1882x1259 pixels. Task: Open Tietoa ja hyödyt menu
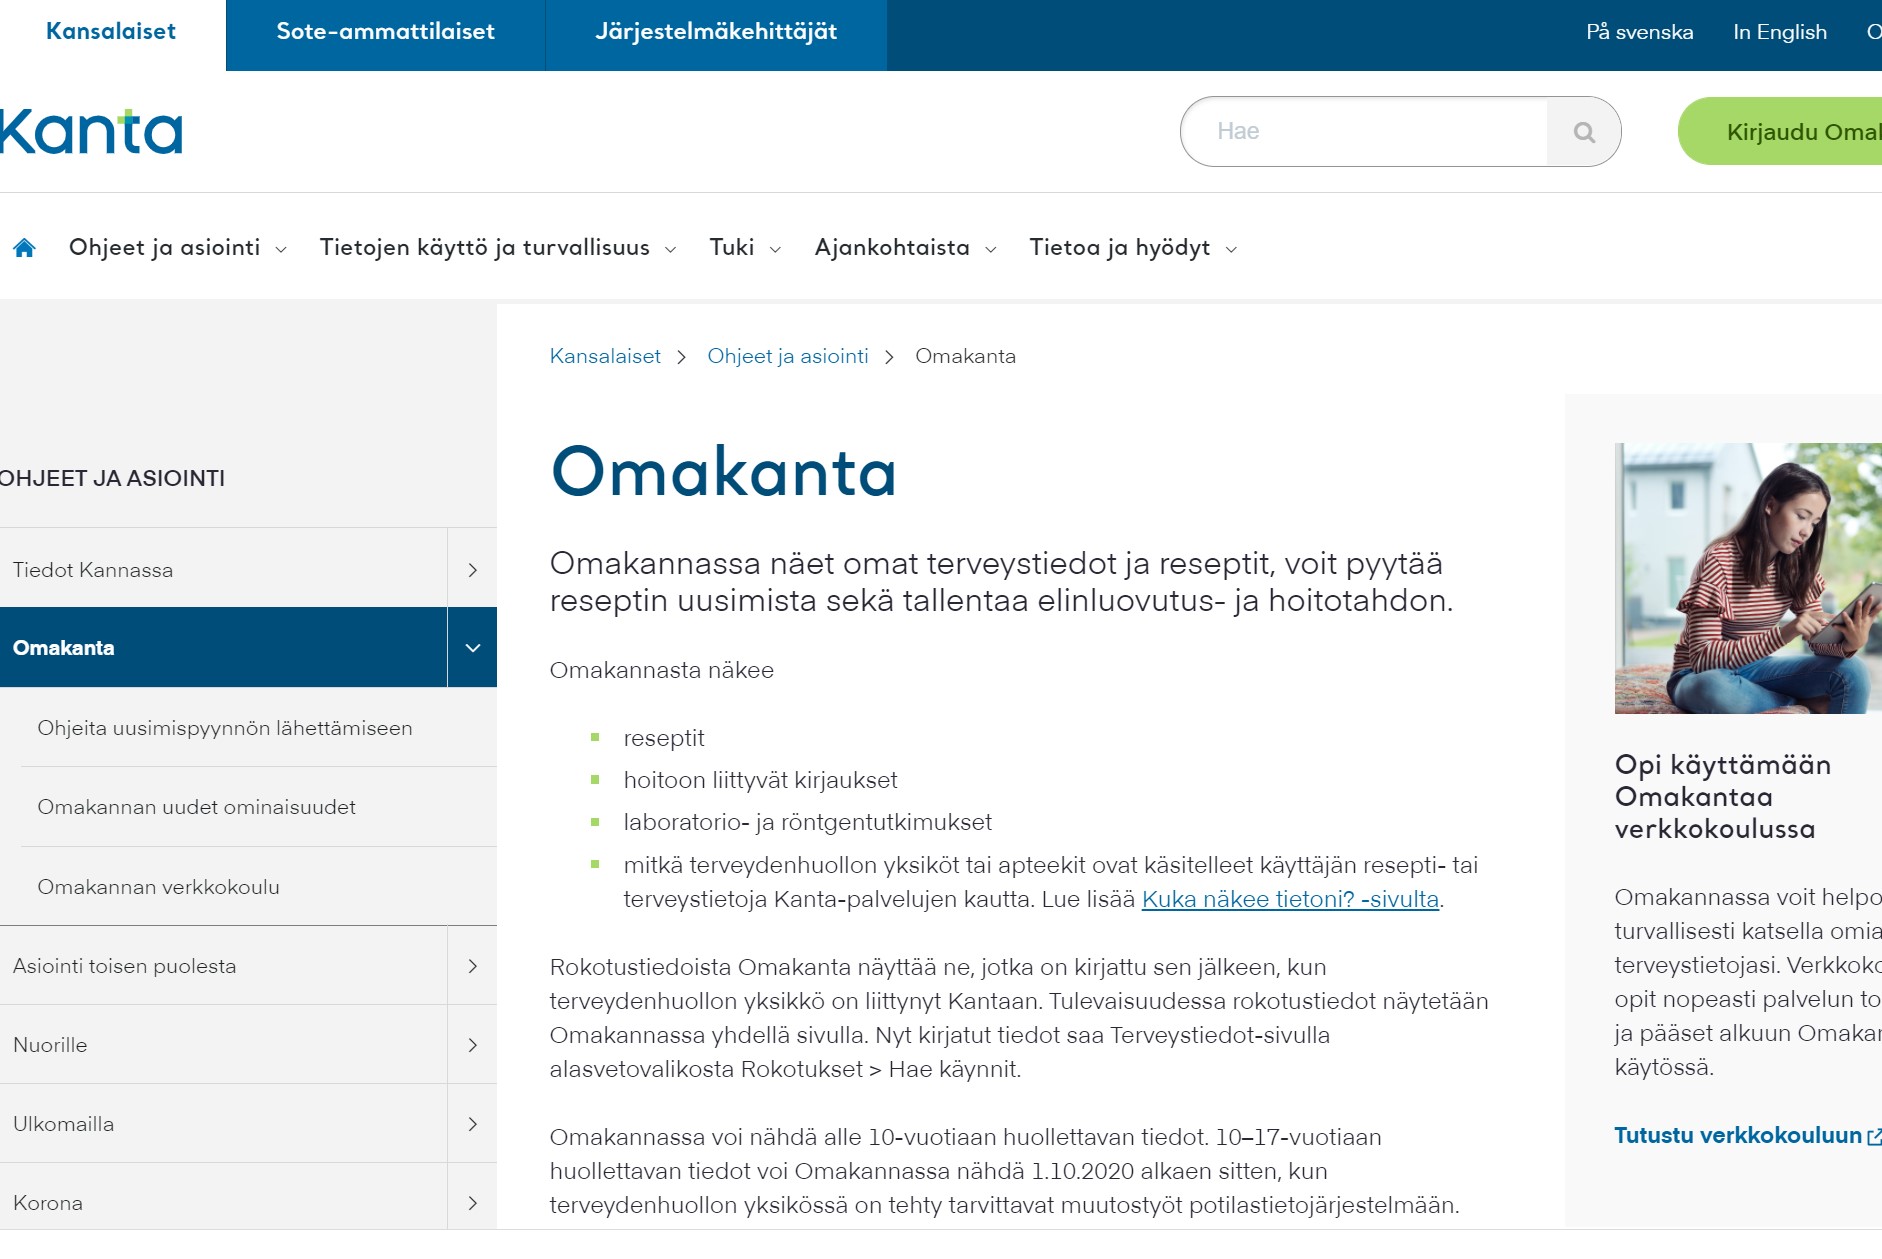pyautogui.click(x=1120, y=248)
